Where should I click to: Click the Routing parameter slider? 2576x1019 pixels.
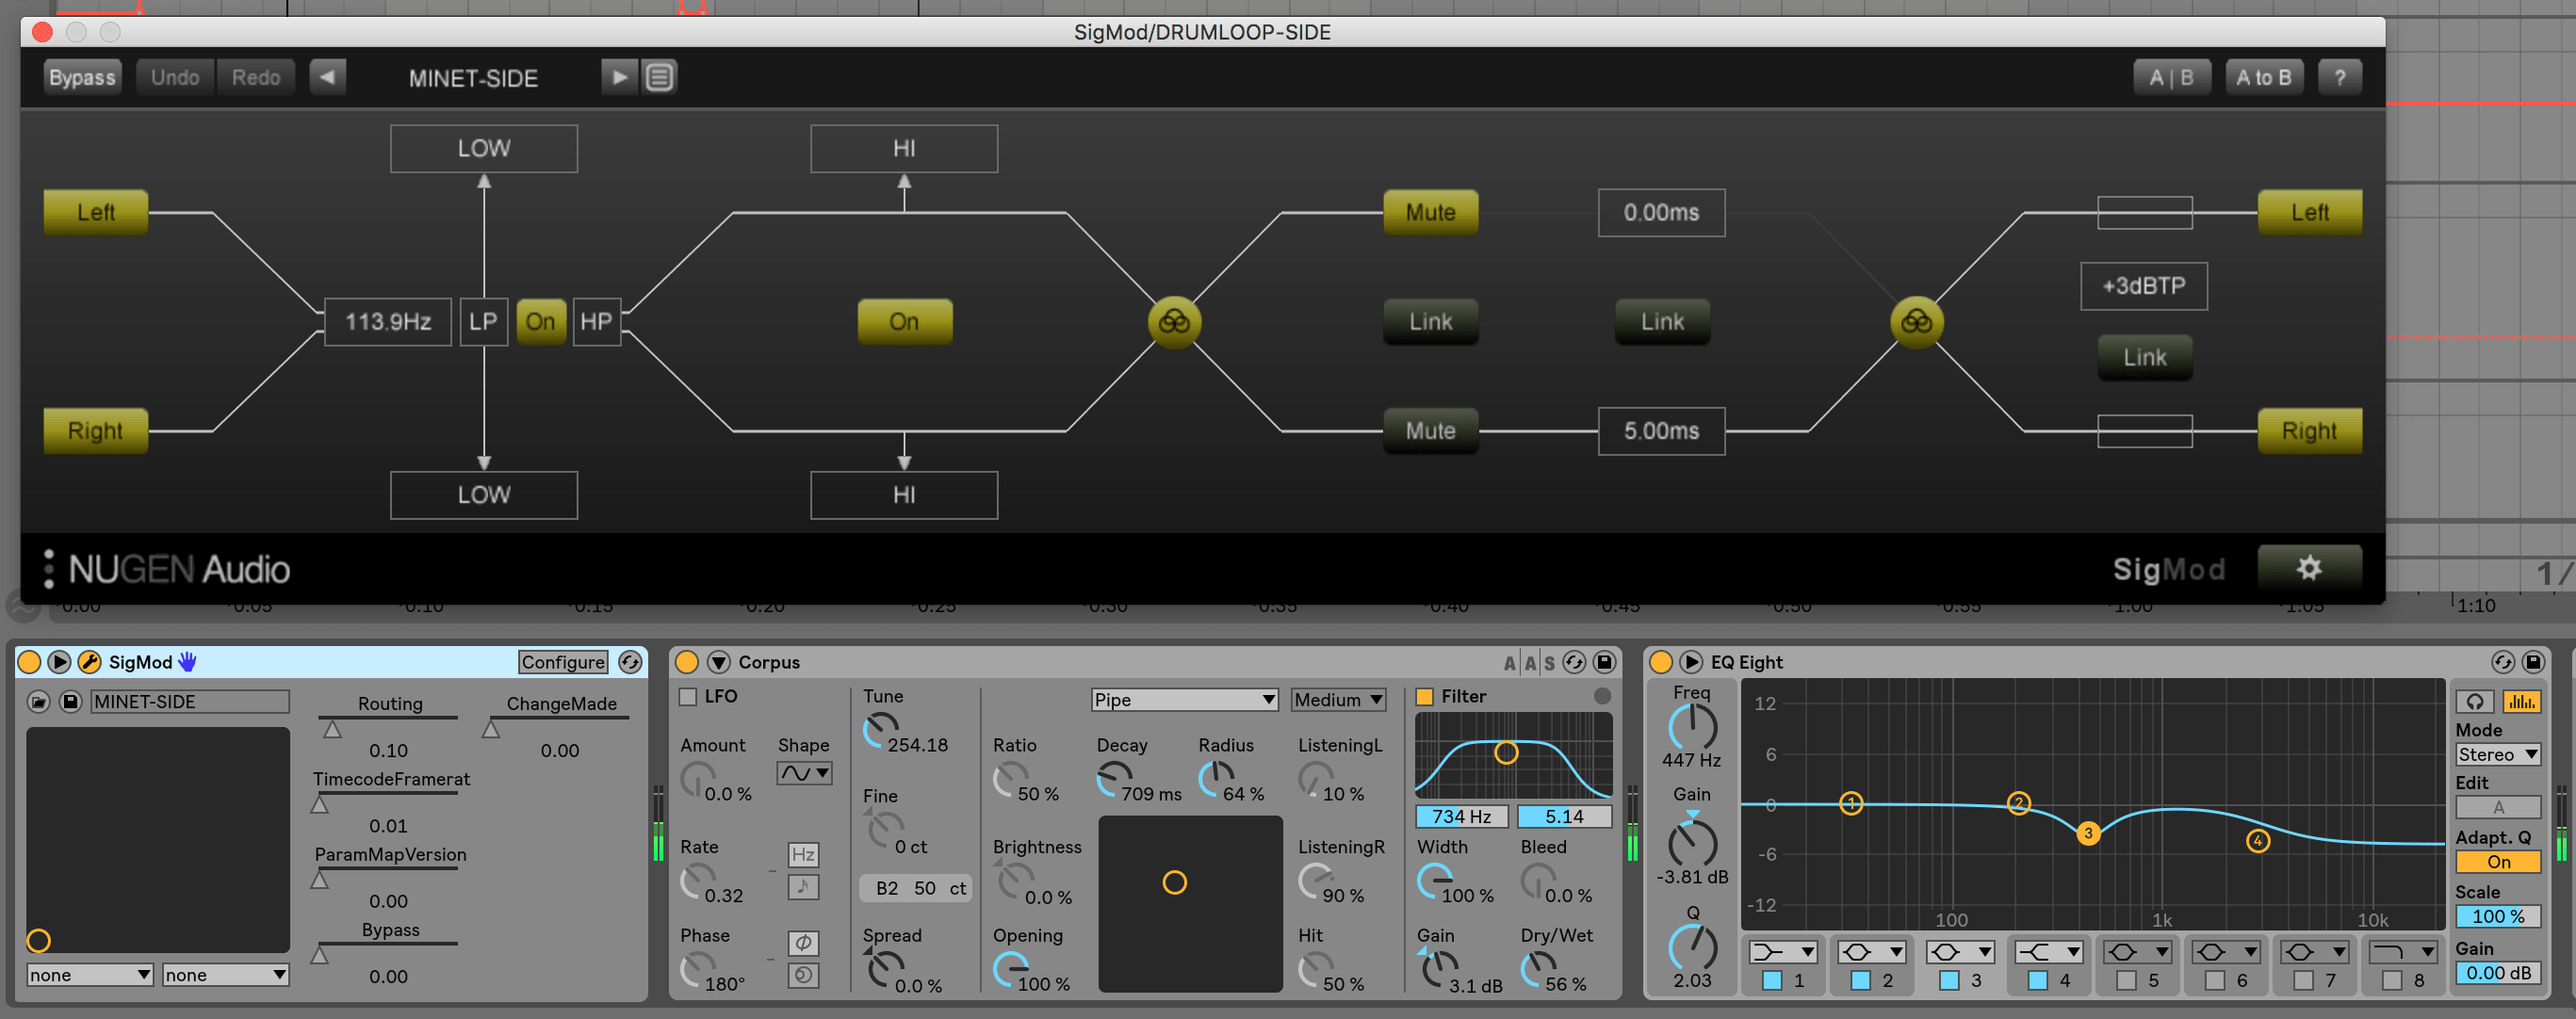click(x=388, y=727)
